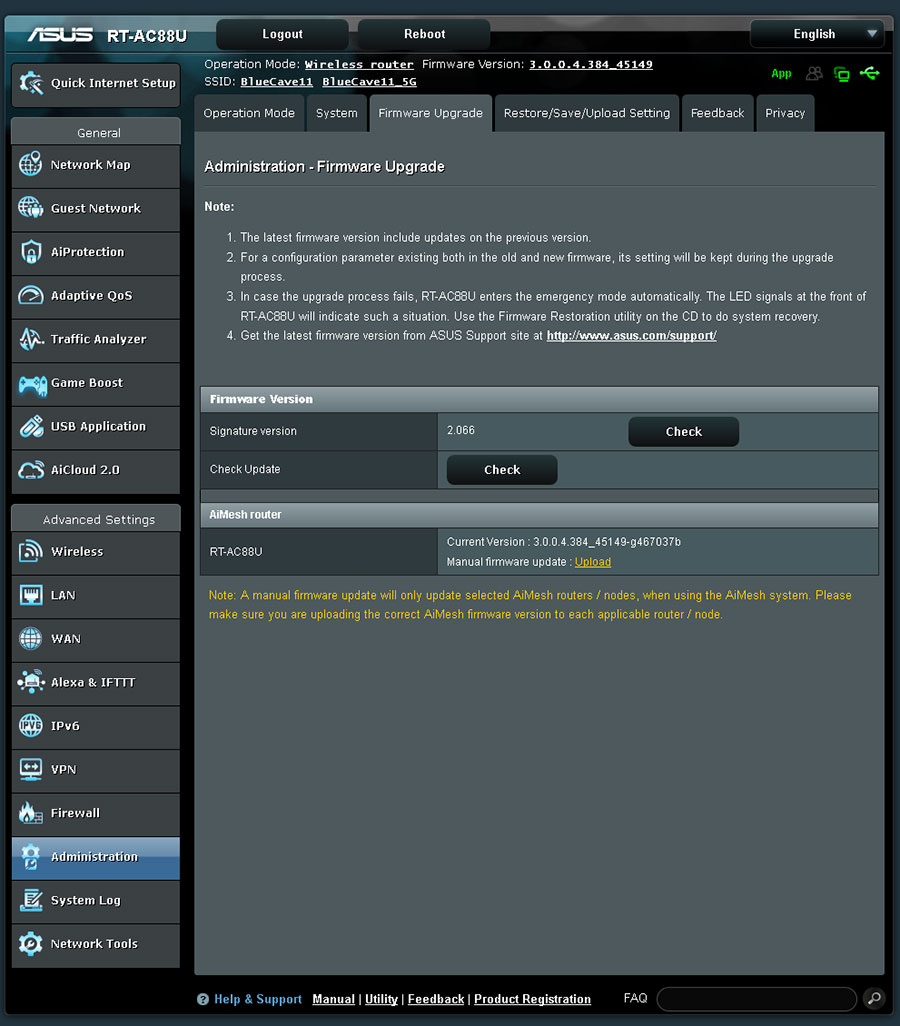
Task: Click the connected clients users icon
Action: point(814,73)
